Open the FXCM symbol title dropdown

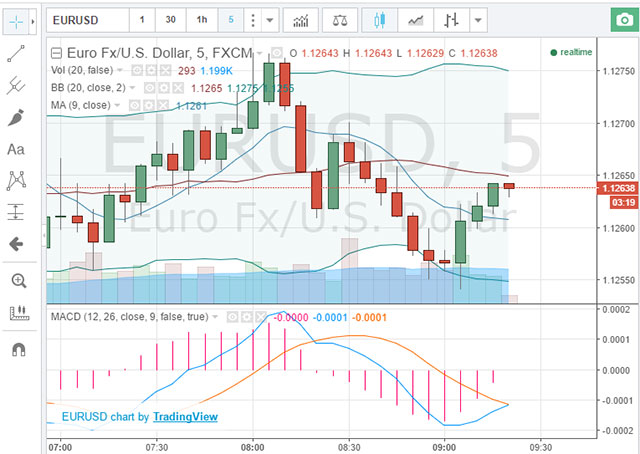click(260, 53)
